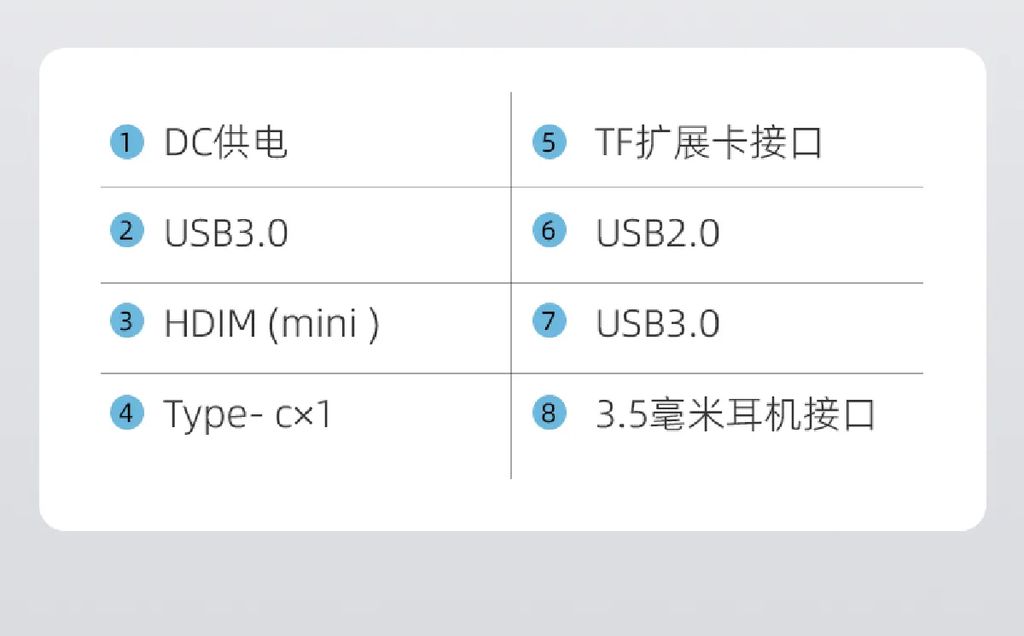
Task: Click the number 7 circle icon
Action: pyautogui.click(x=548, y=322)
